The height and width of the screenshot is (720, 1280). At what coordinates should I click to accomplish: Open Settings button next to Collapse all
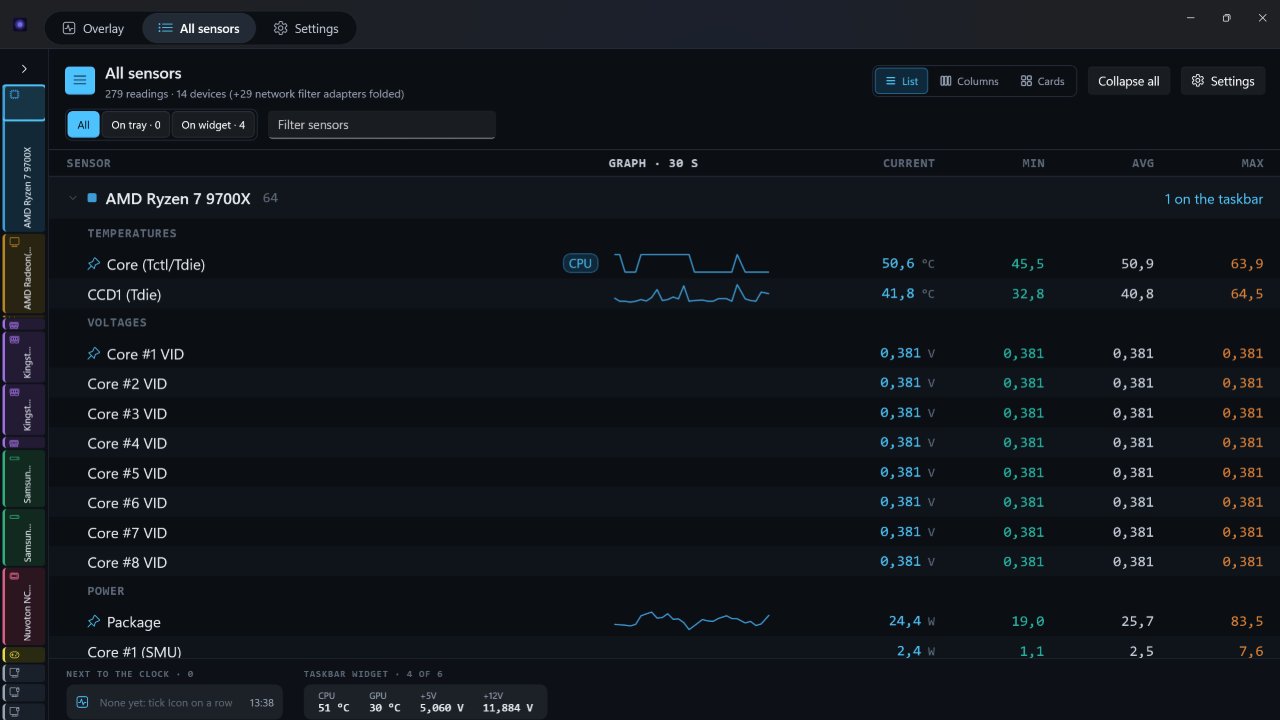[x=1223, y=81]
